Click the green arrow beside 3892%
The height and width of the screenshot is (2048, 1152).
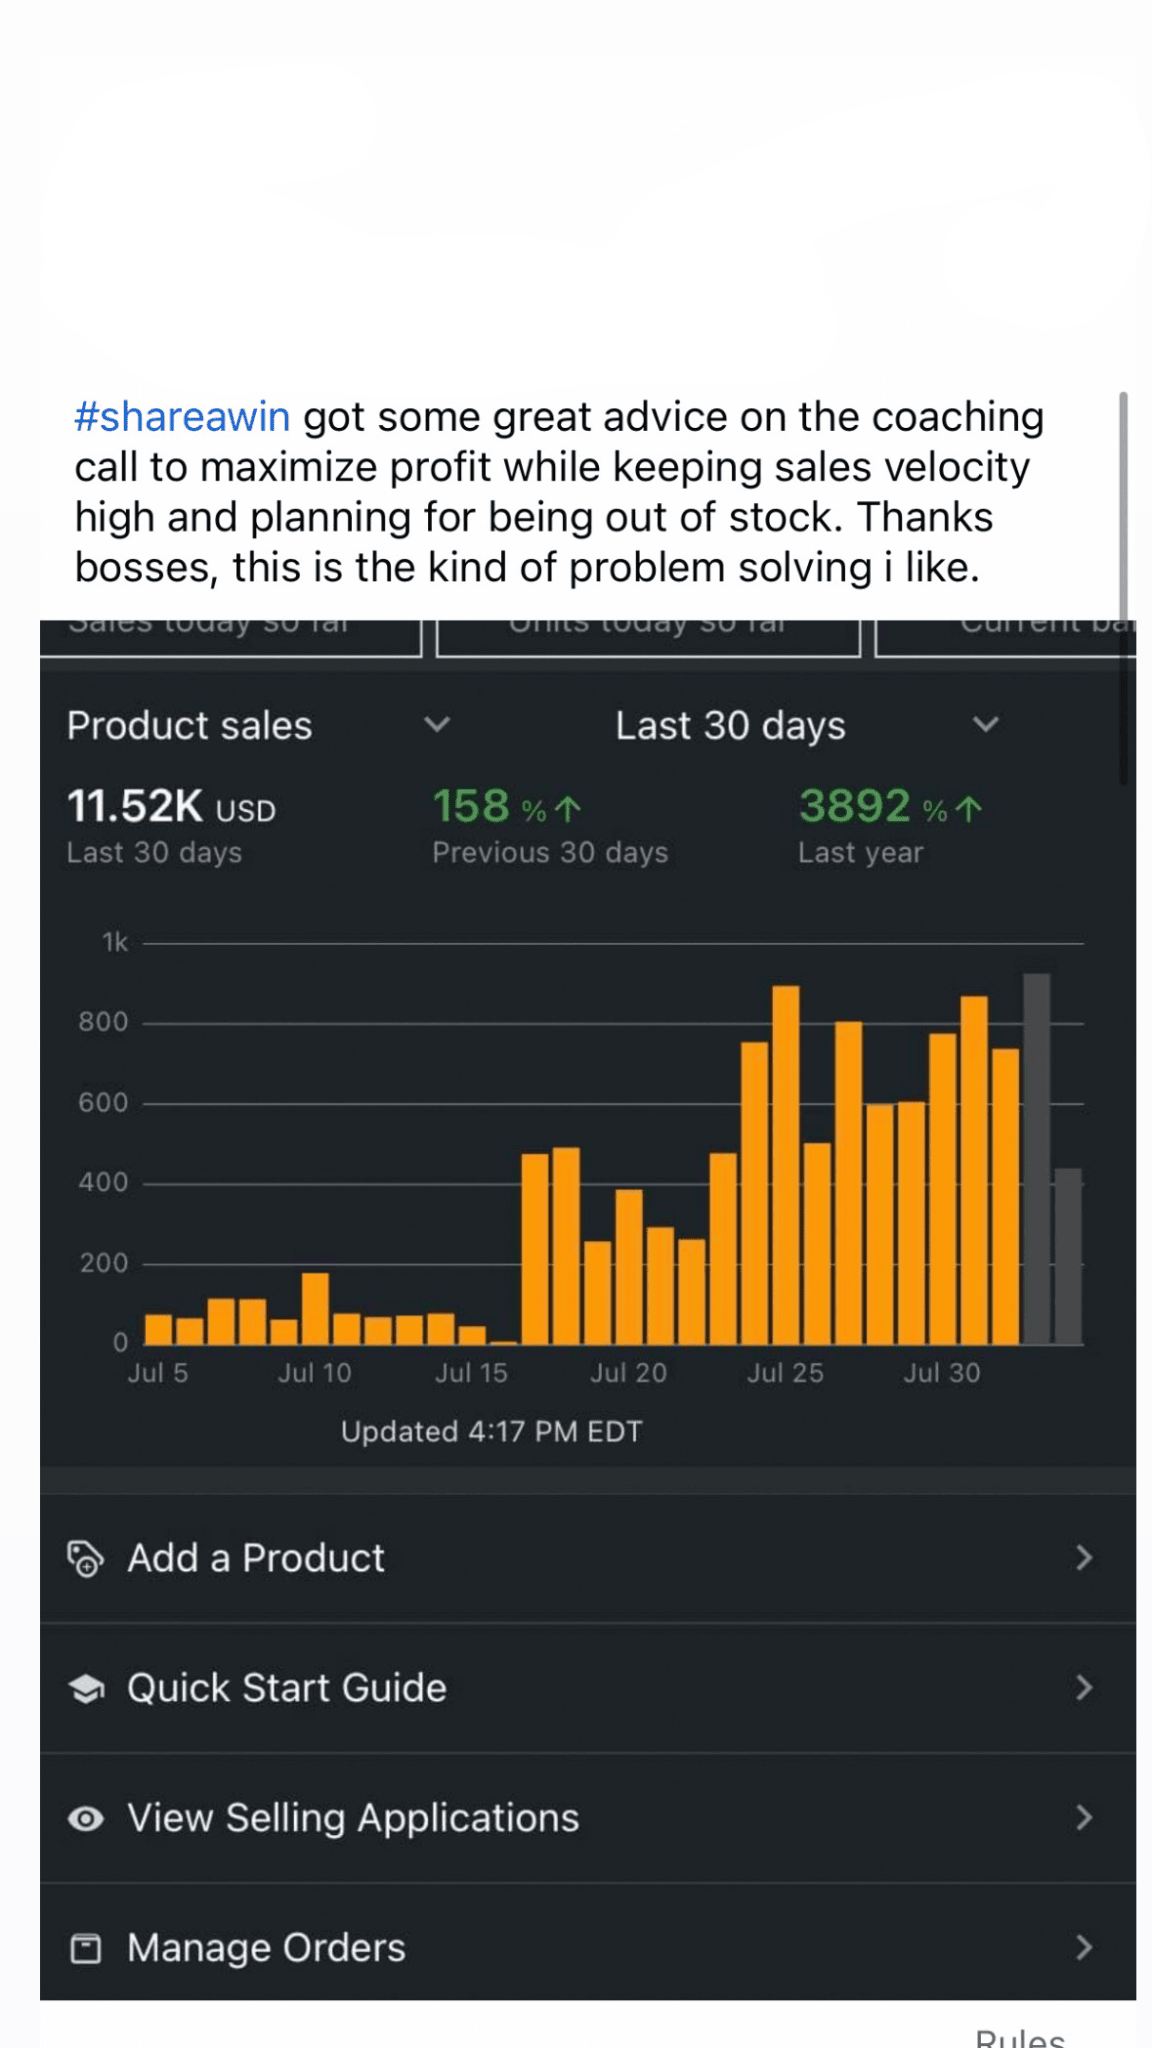click(968, 808)
